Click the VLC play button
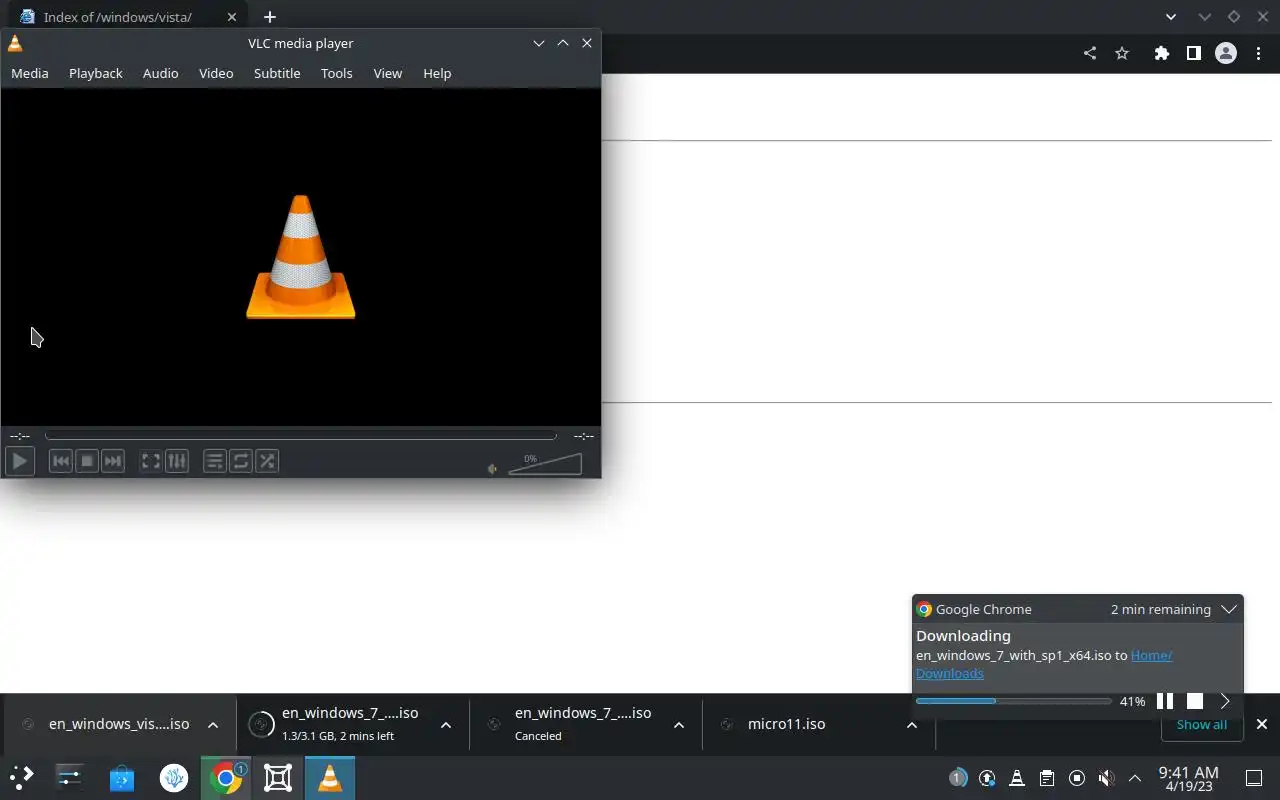1280x800 pixels. tap(20, 461)
